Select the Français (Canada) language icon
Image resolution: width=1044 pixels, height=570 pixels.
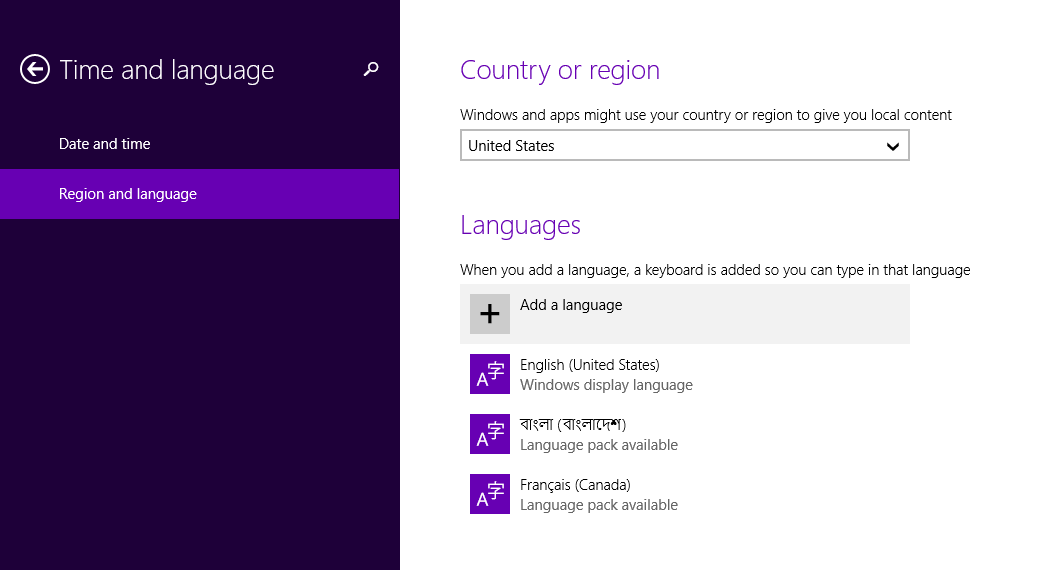(489, 494)
